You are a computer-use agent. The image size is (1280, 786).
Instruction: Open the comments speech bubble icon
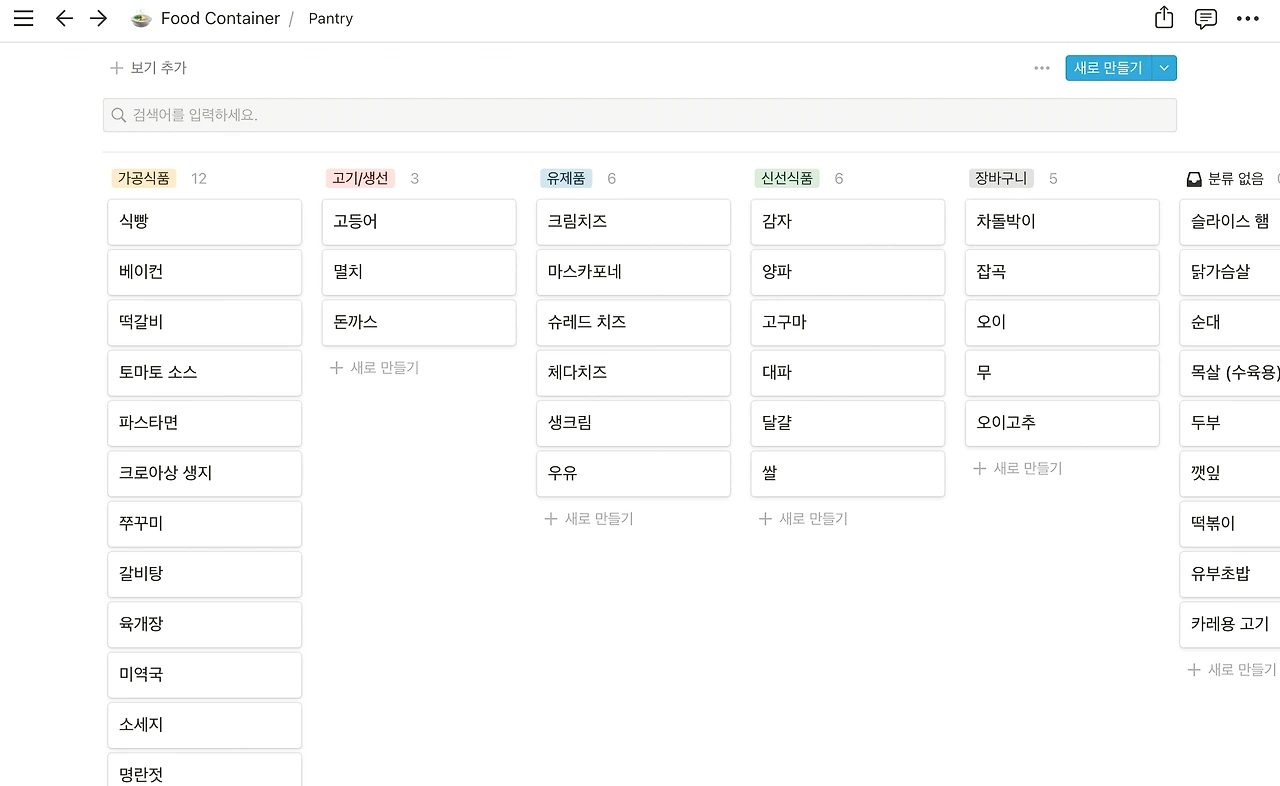click(x=1206, y=18)
